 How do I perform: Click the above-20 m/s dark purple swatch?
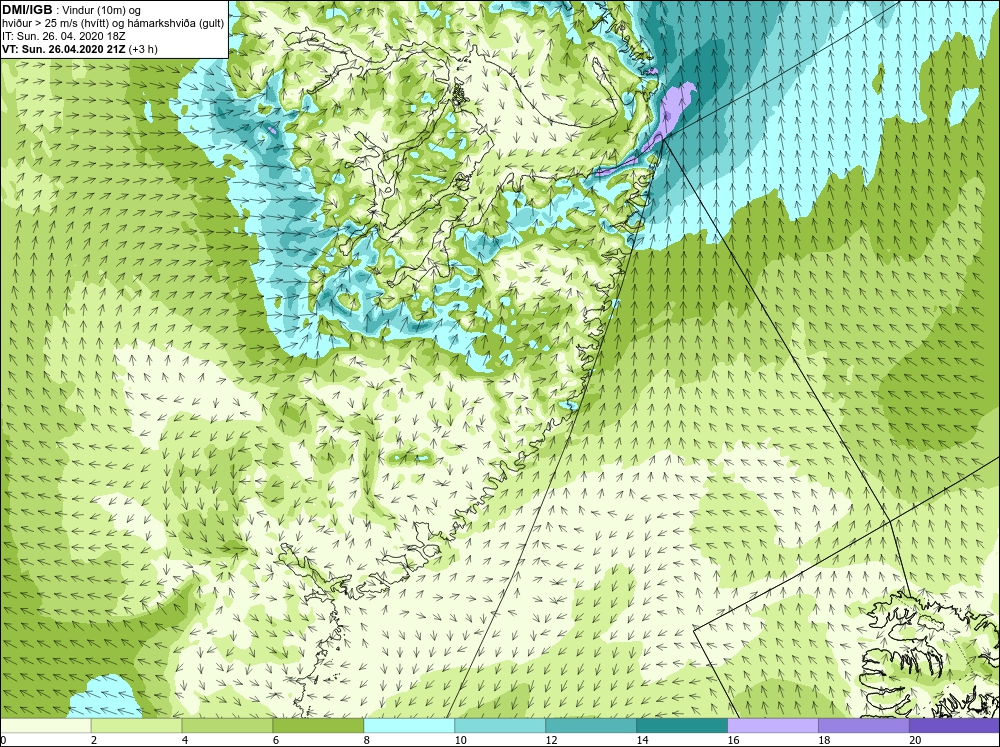954,726
